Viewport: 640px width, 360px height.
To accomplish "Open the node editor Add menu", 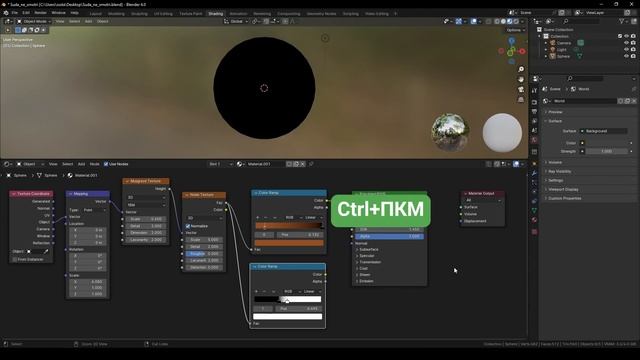I will click(82, 164).
